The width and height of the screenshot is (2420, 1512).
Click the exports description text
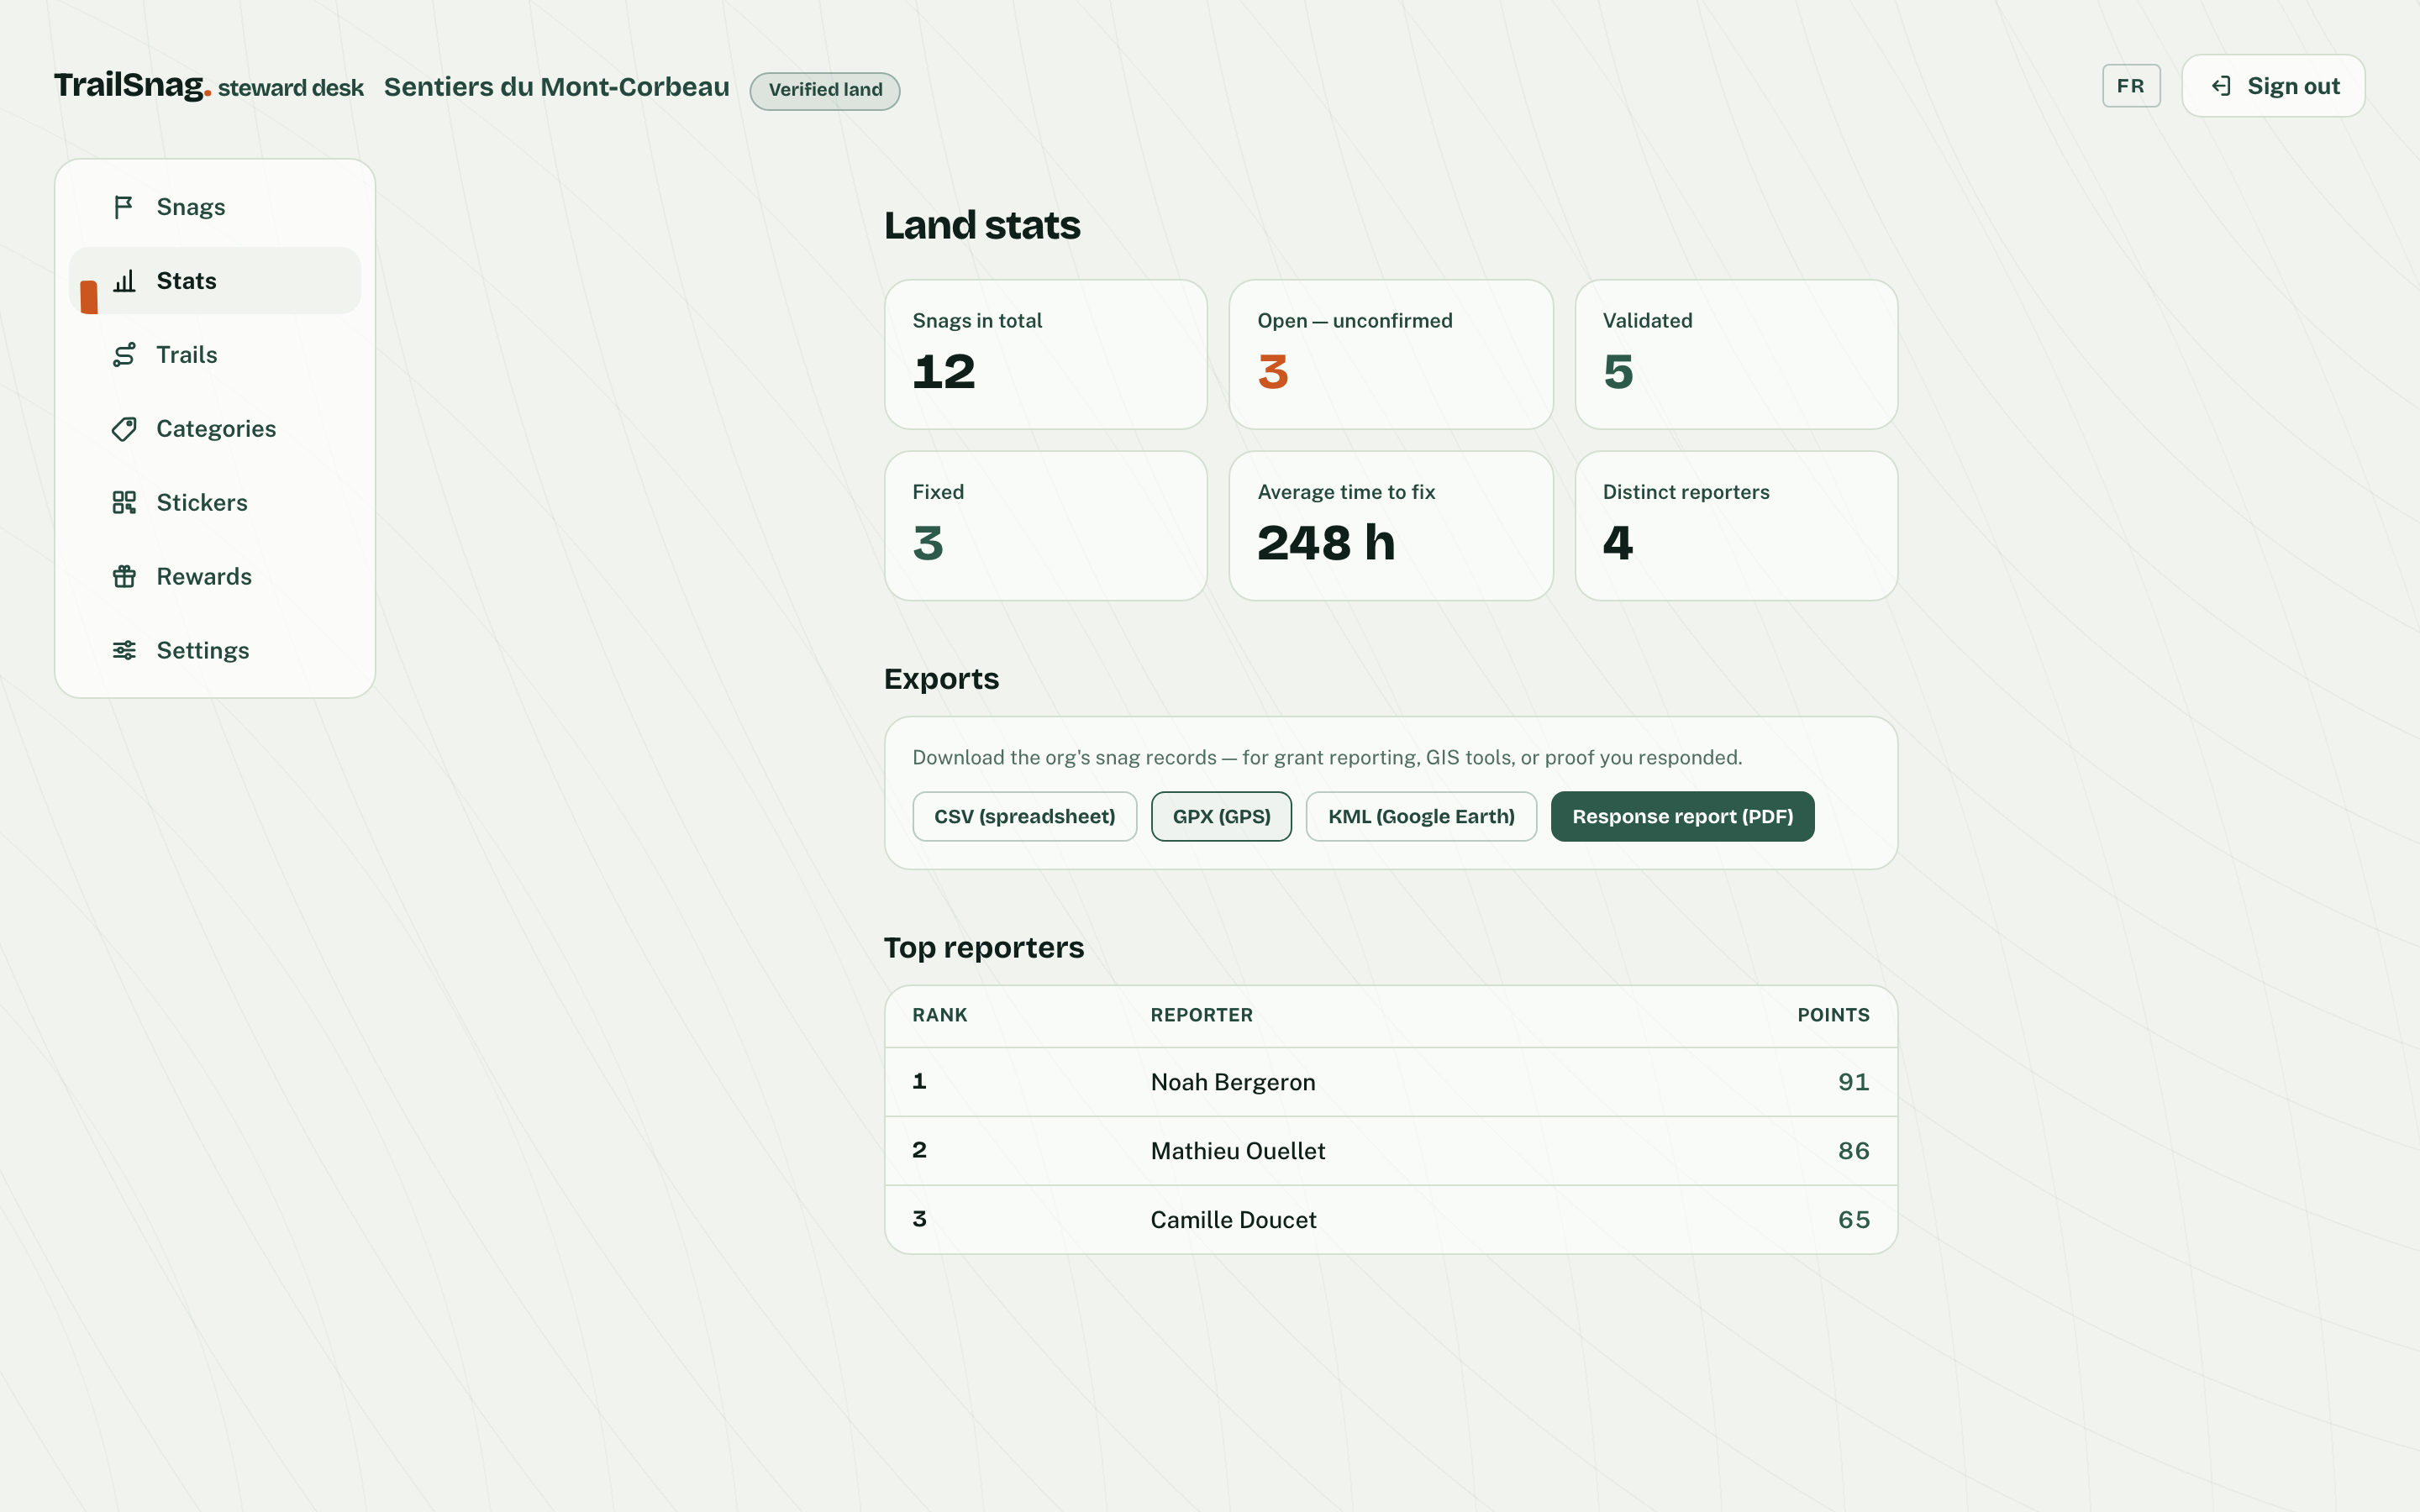(x=1327, y=758)
